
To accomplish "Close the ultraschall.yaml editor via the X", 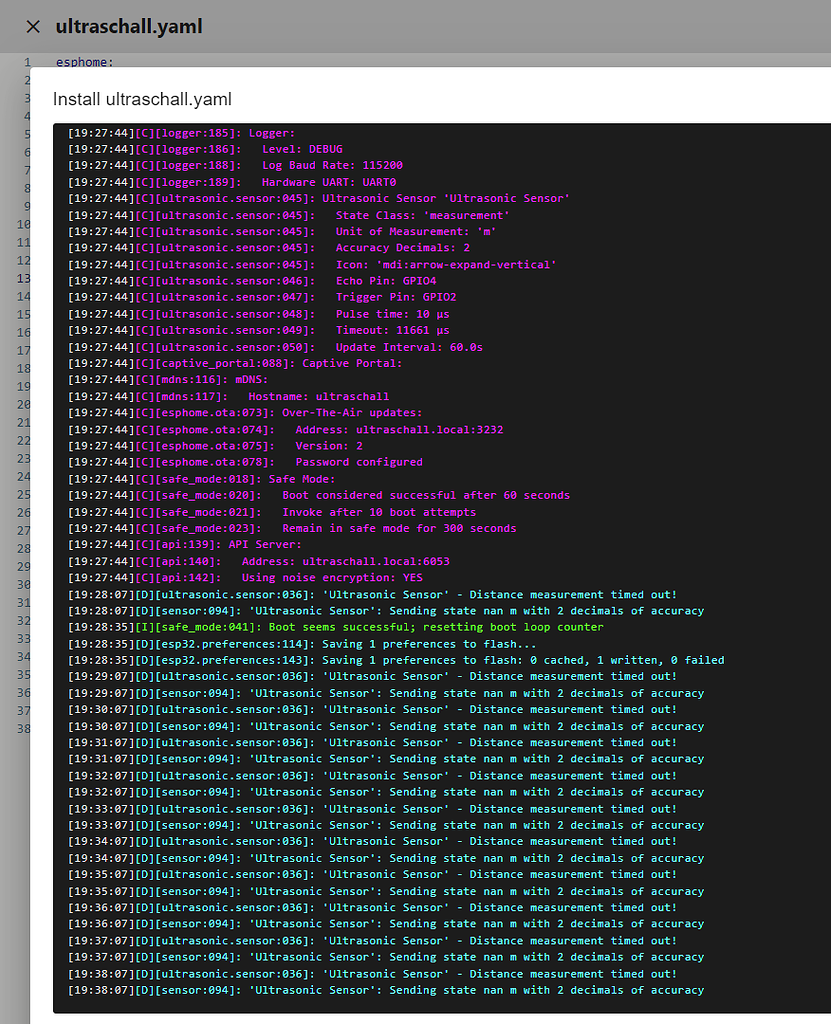I will click(x=33, y=27).
